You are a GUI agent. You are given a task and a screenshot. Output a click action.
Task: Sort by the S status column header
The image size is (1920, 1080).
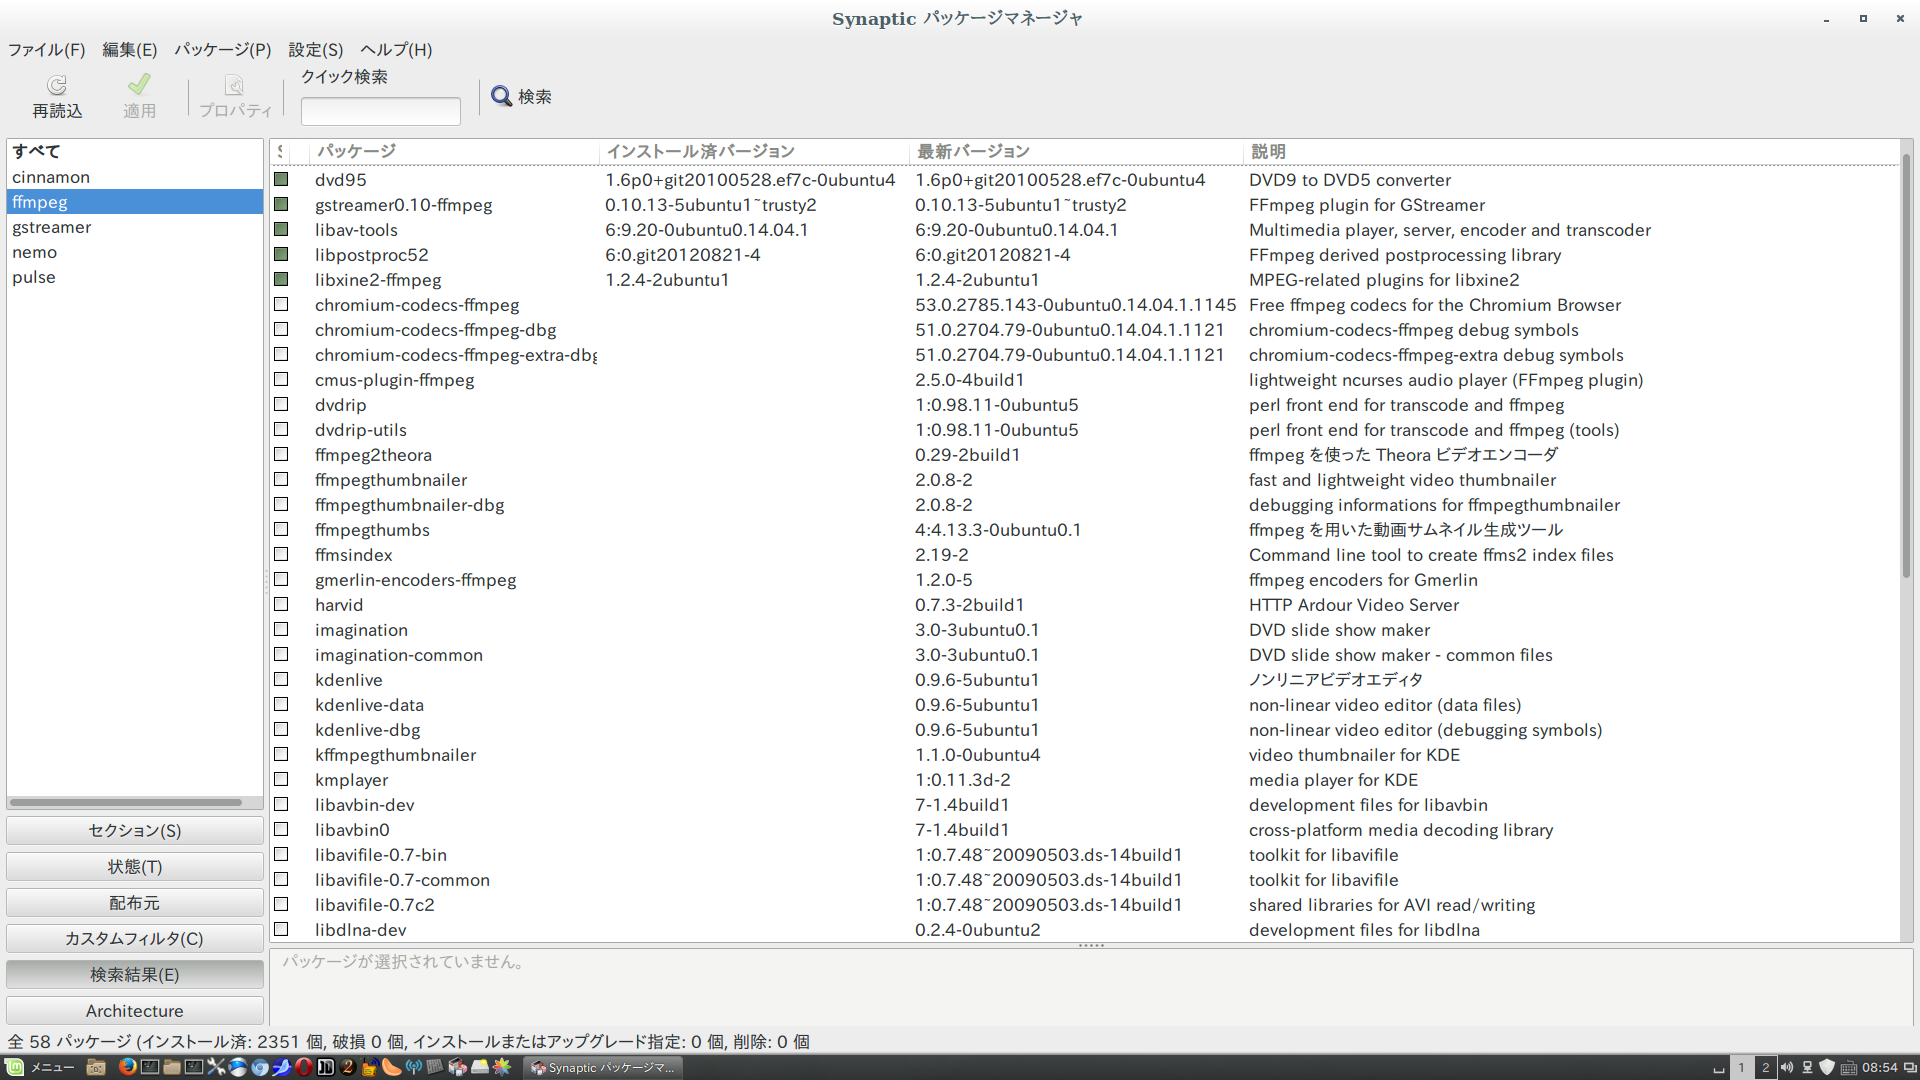coord(281,151)
